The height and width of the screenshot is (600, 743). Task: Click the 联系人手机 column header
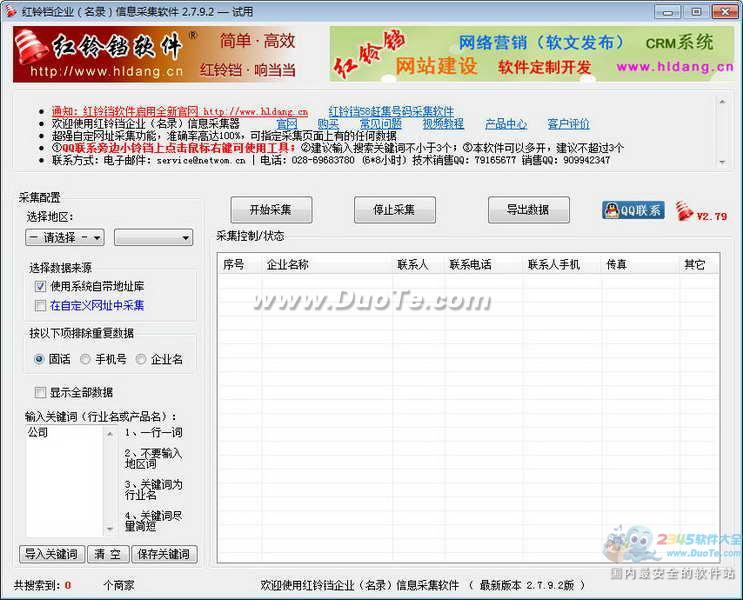coord(562,264)
